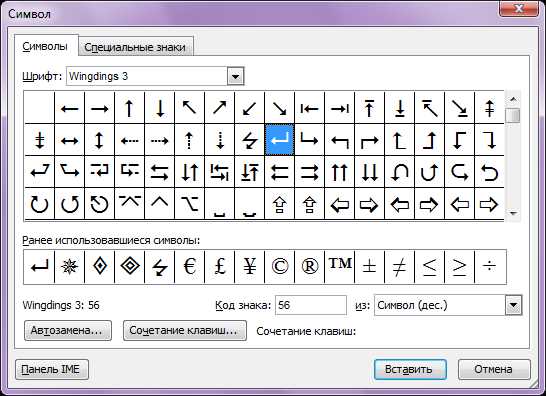Viewport: 546px width, 396px height.
Task: Click the Отмена button
Action: pyautogui.click(x=494, y=369)
